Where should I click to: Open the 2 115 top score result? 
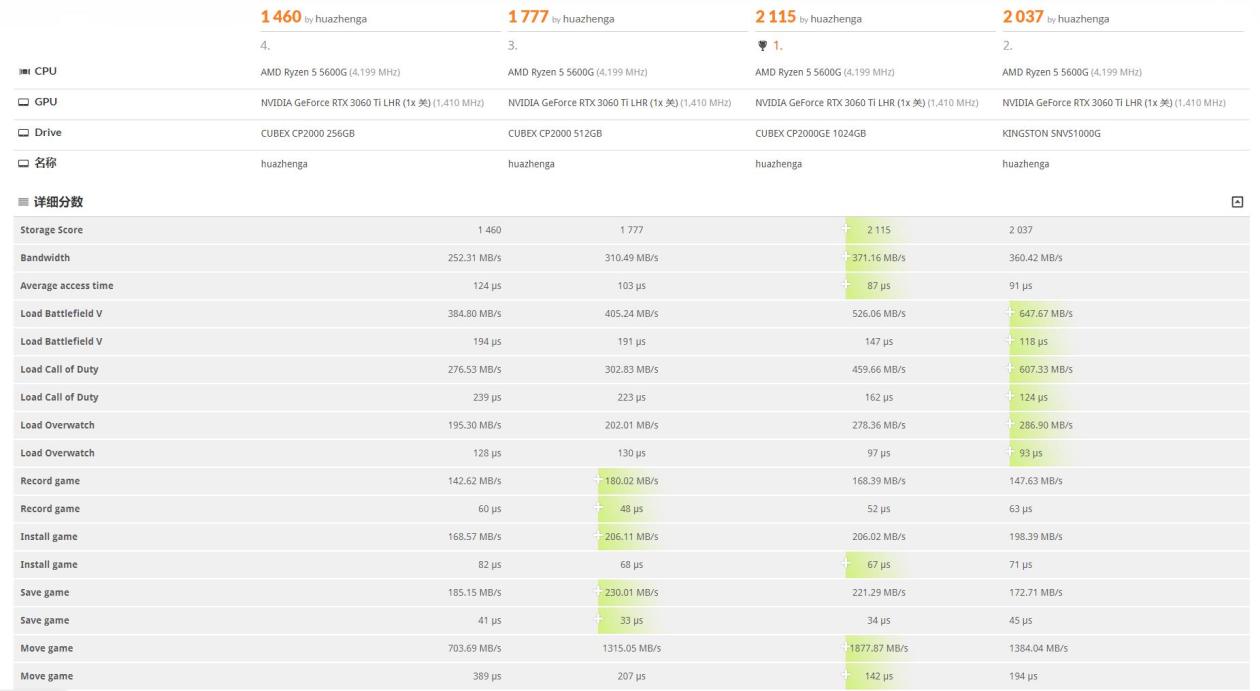775,17
